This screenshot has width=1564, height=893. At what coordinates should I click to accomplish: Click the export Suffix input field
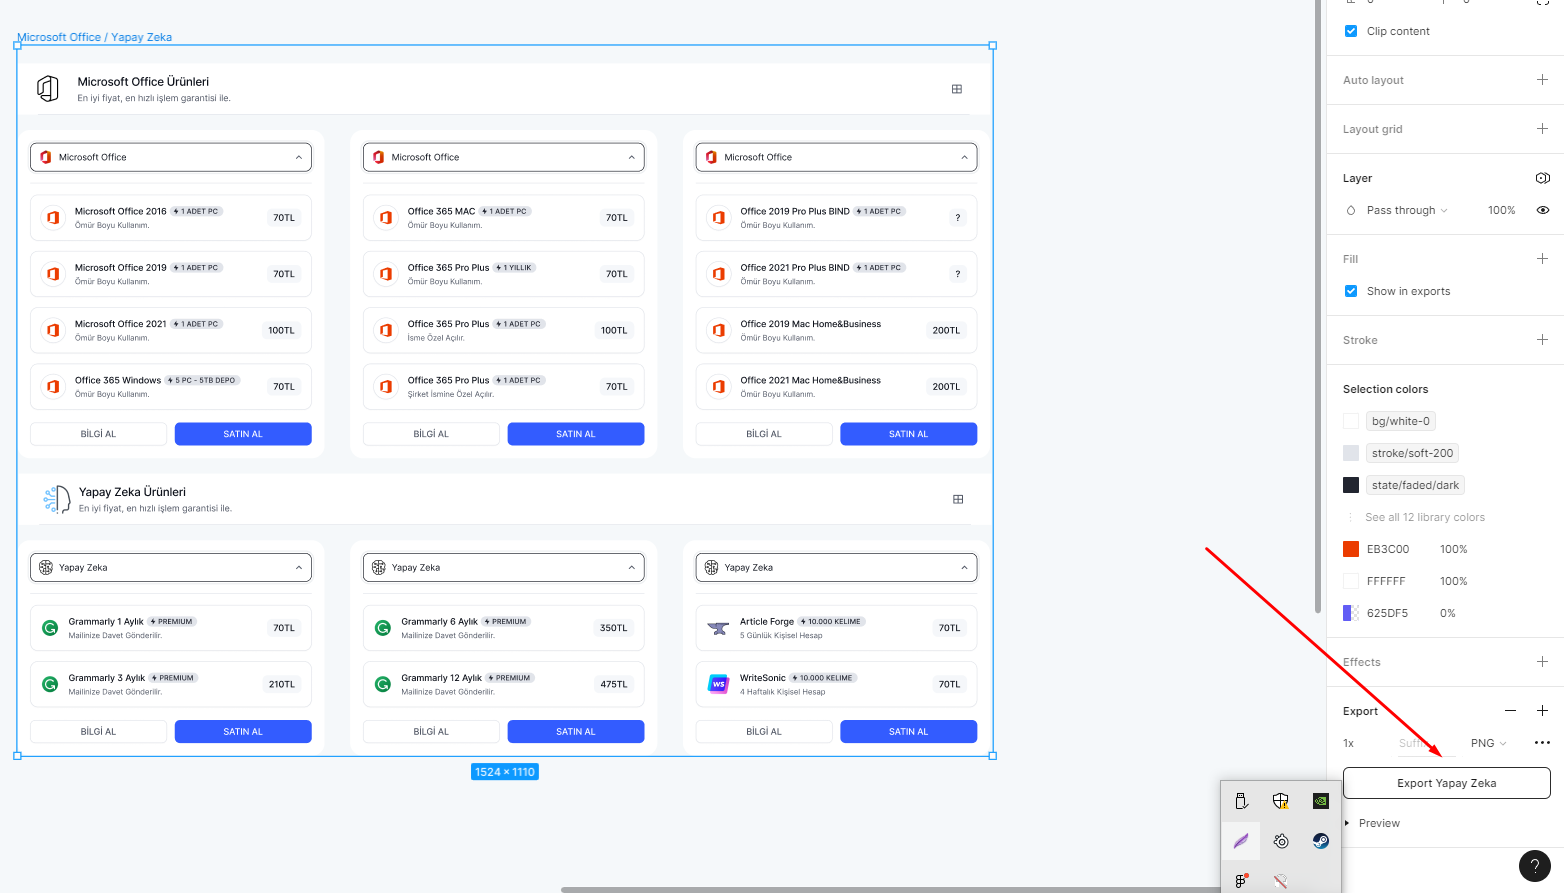click(x=1425, y=743)
